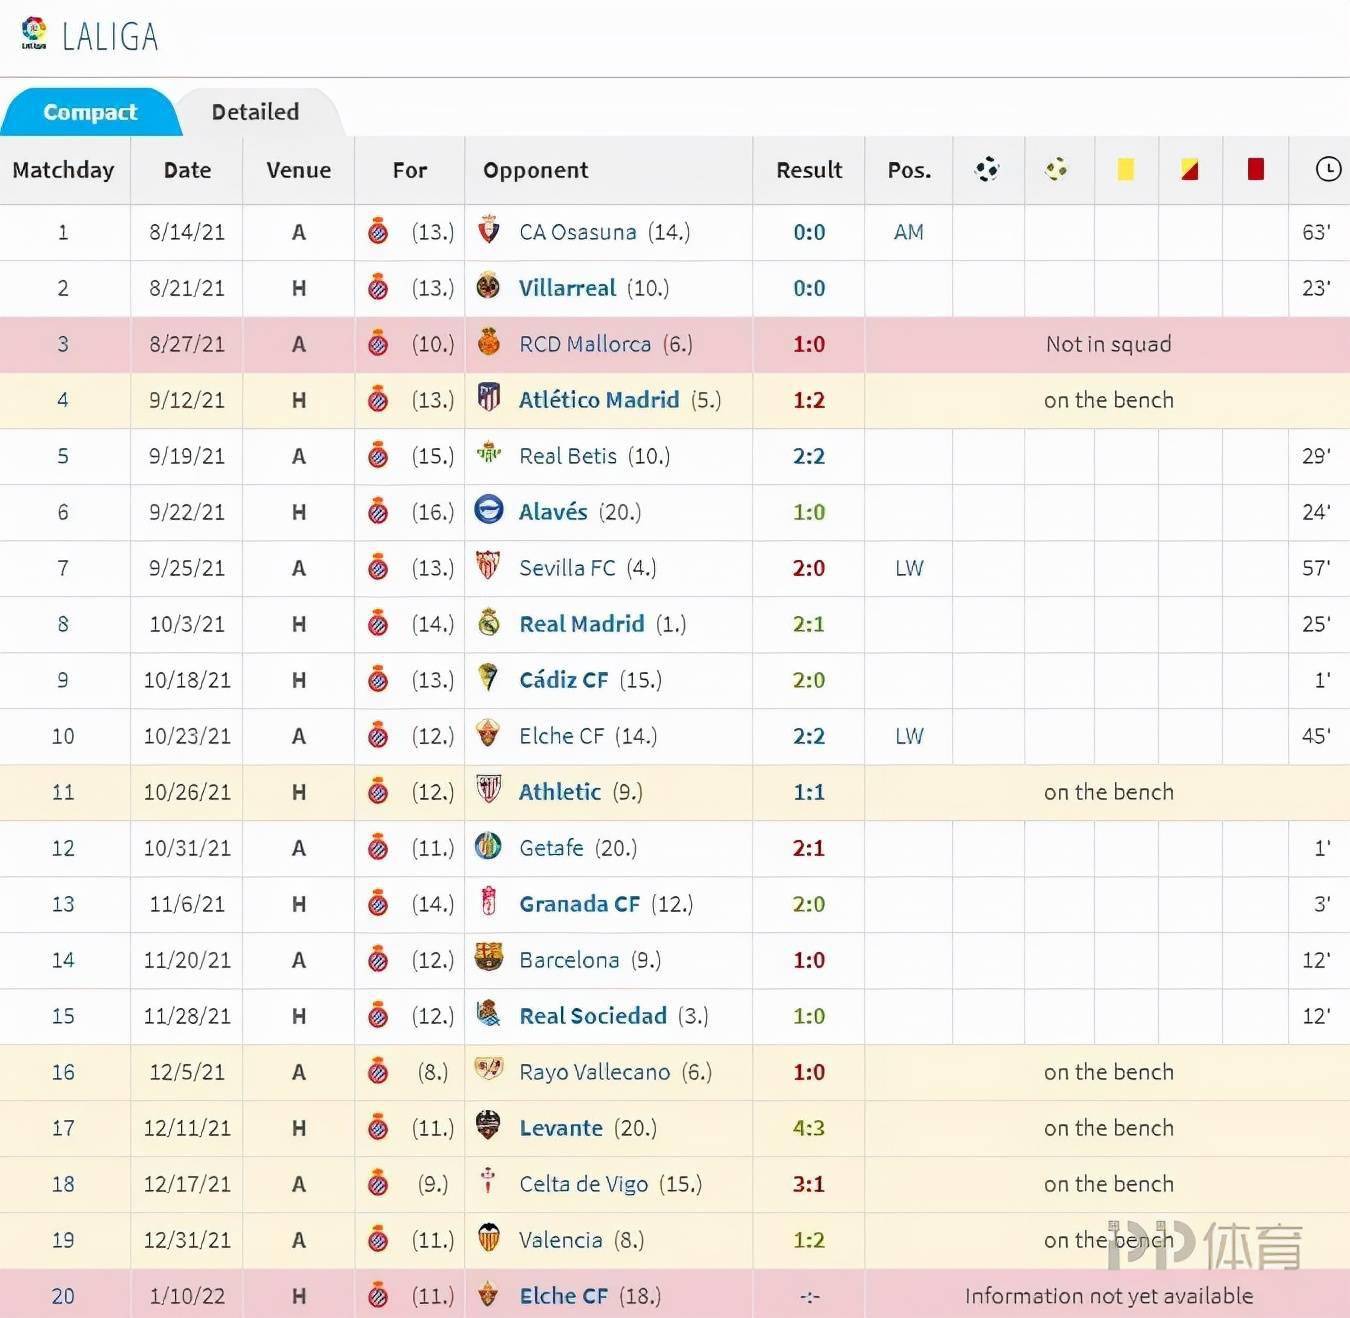
Task: Open the 4:3 result against Levante
Action: 809,1128
